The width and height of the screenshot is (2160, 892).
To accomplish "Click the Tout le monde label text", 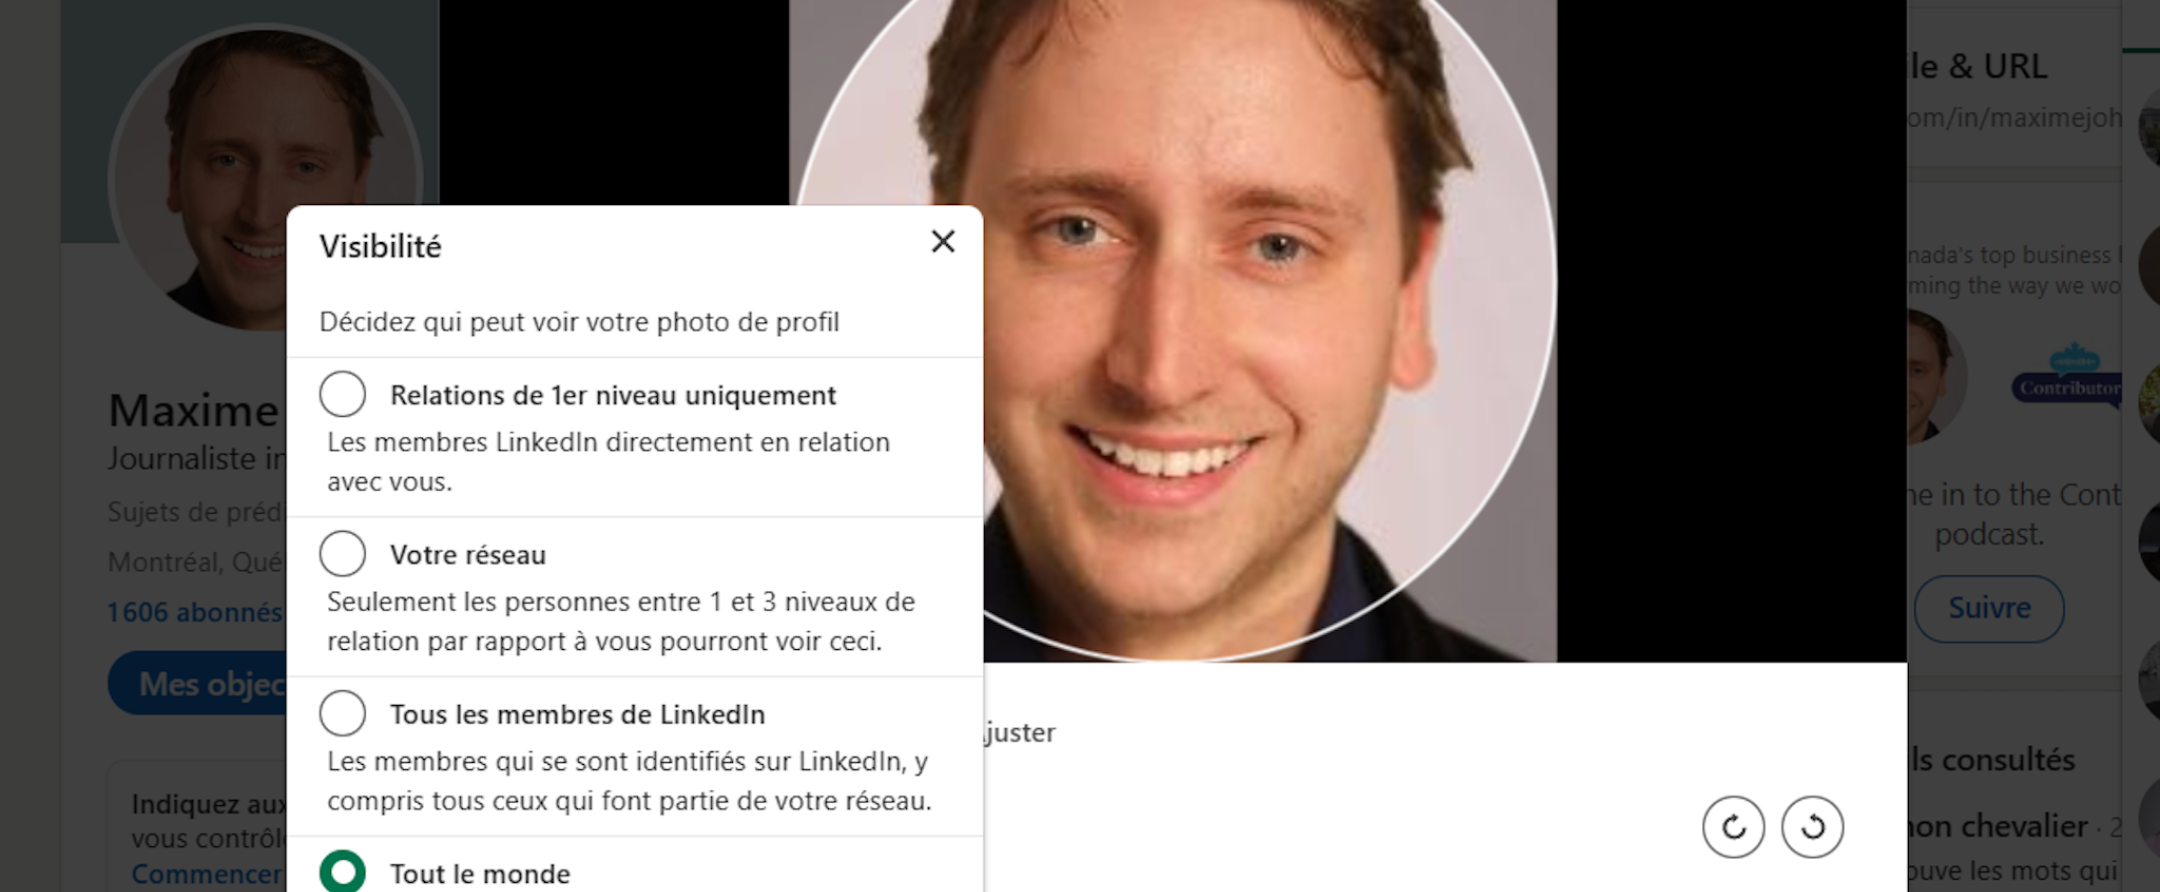I will (x=480, y=874).
